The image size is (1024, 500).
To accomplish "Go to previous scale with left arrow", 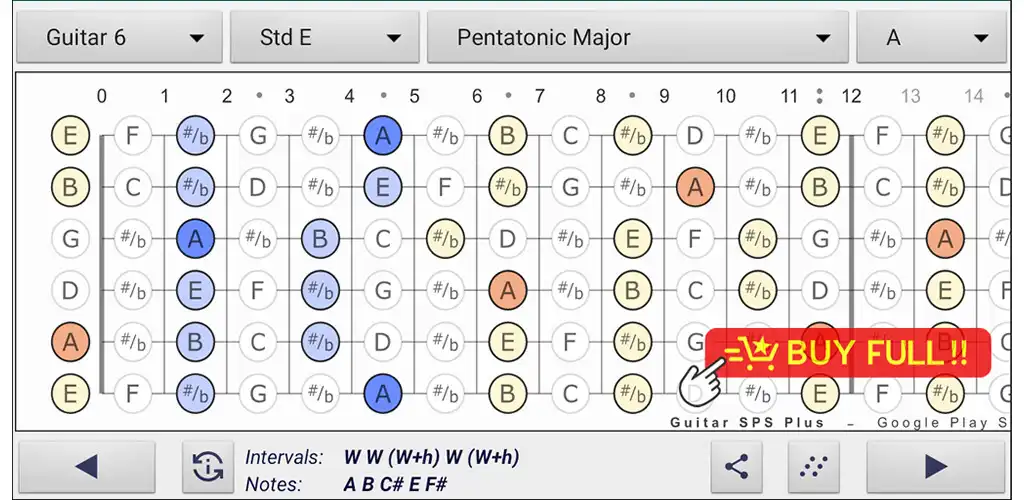I will [x=87, y=467].
